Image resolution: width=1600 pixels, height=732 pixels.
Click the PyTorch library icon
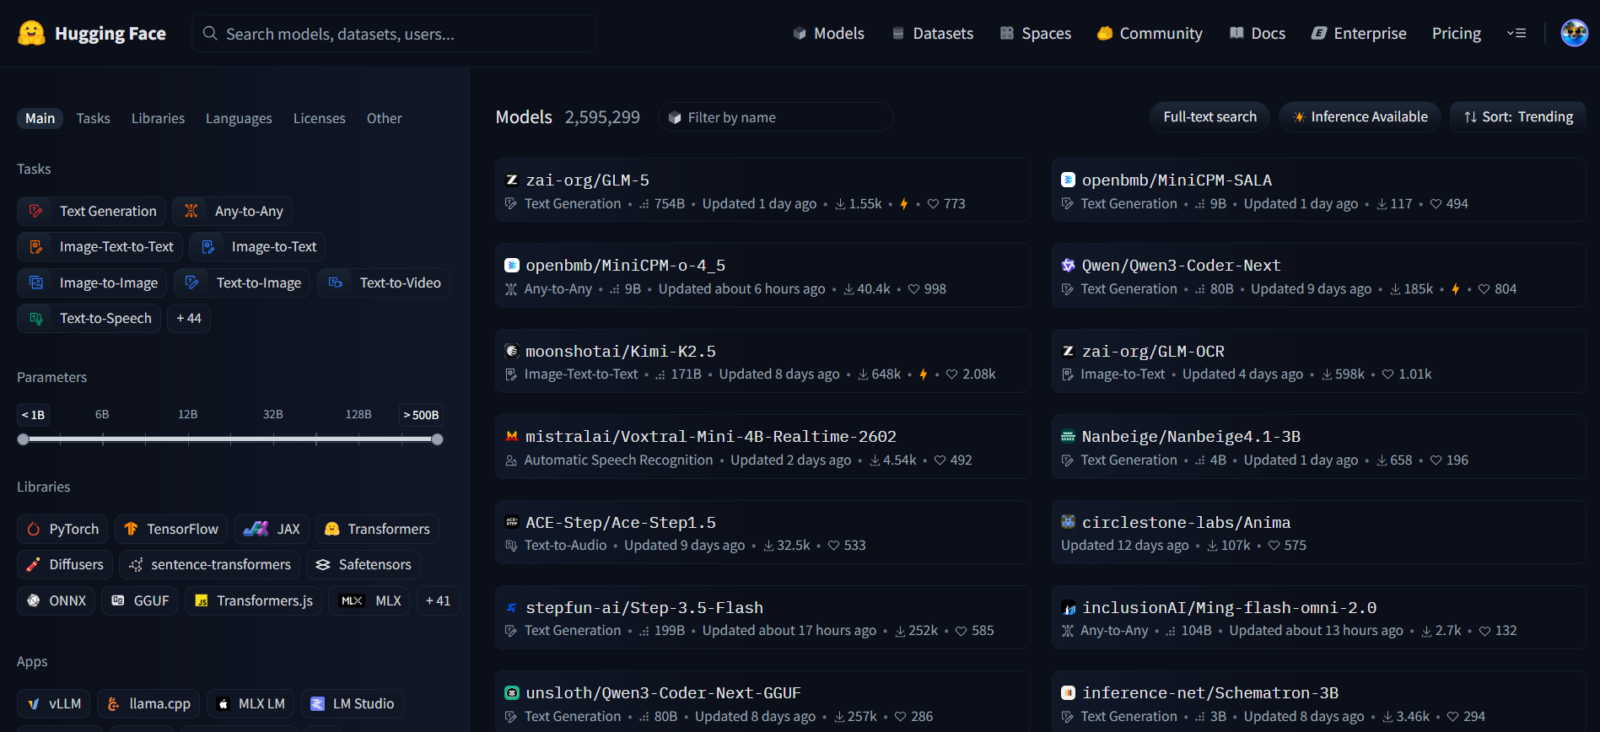(34, 529)
